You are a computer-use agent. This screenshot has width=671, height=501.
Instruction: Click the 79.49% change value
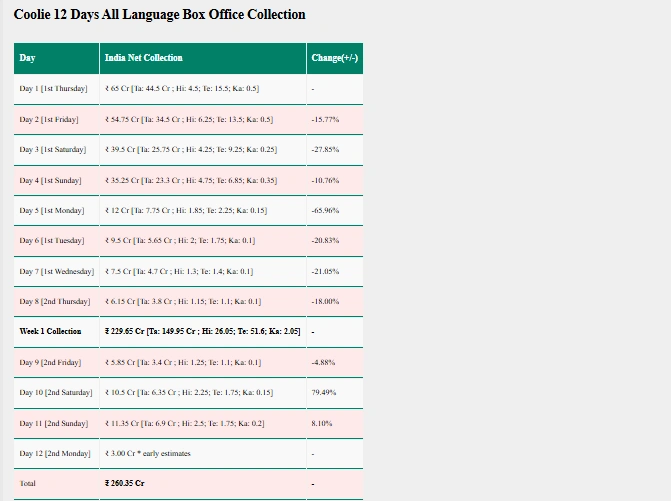pos(324,393)
